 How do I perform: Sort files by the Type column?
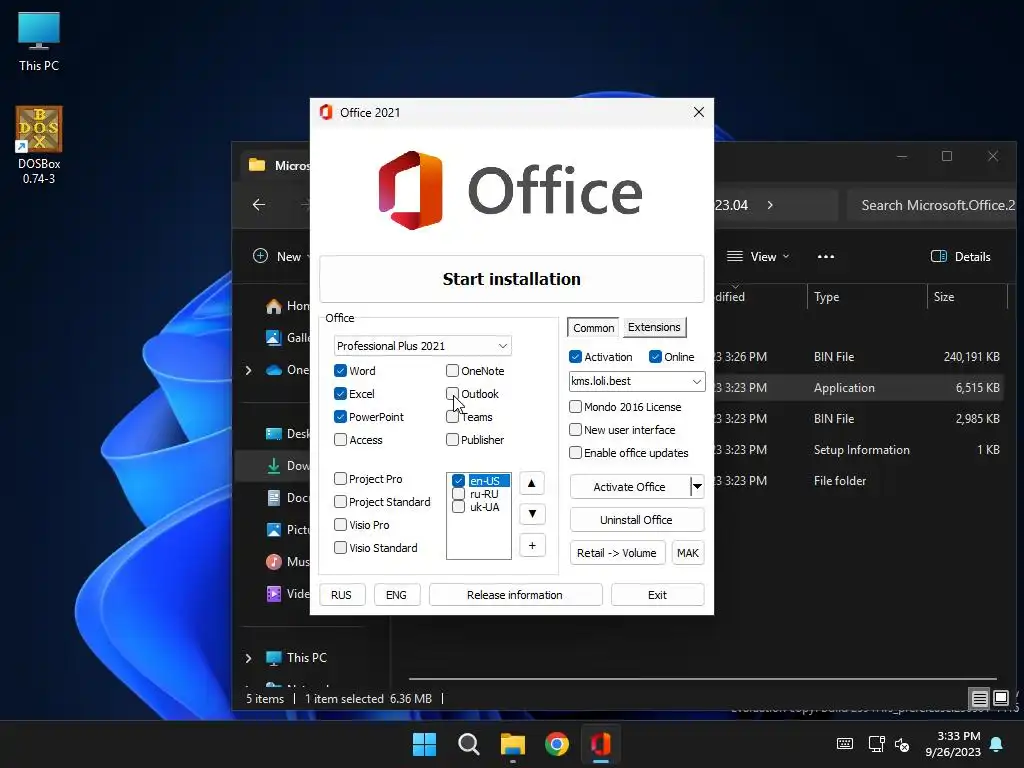click(865, 297)
